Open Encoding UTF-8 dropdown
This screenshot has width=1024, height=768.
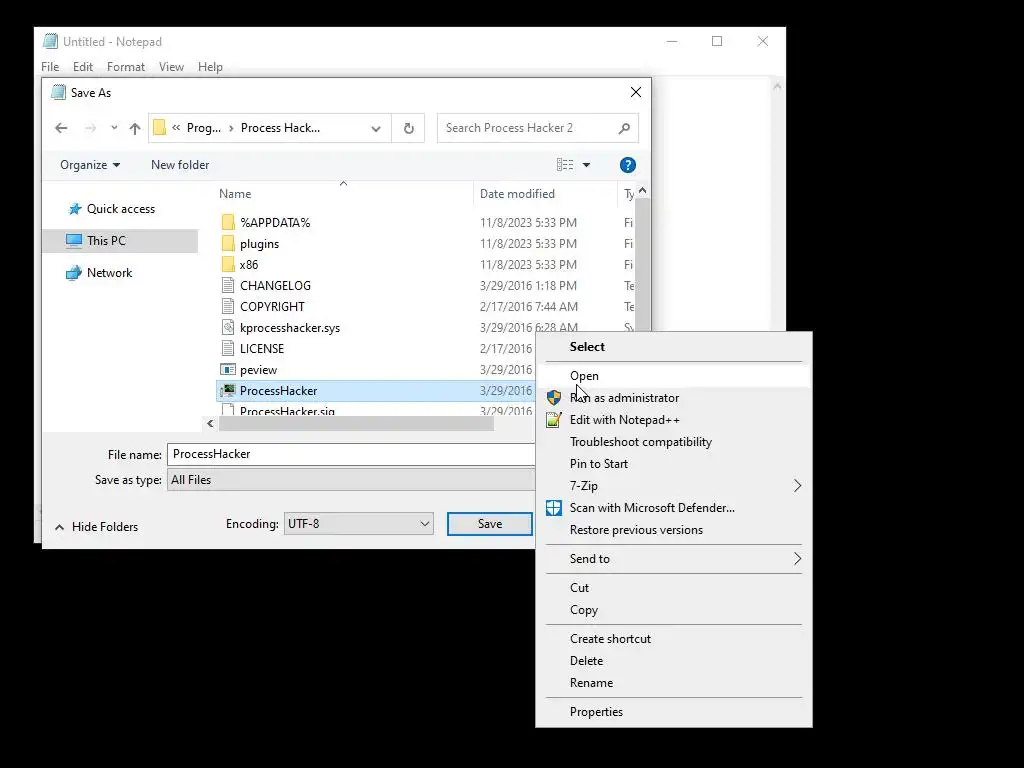click(359, 524)
